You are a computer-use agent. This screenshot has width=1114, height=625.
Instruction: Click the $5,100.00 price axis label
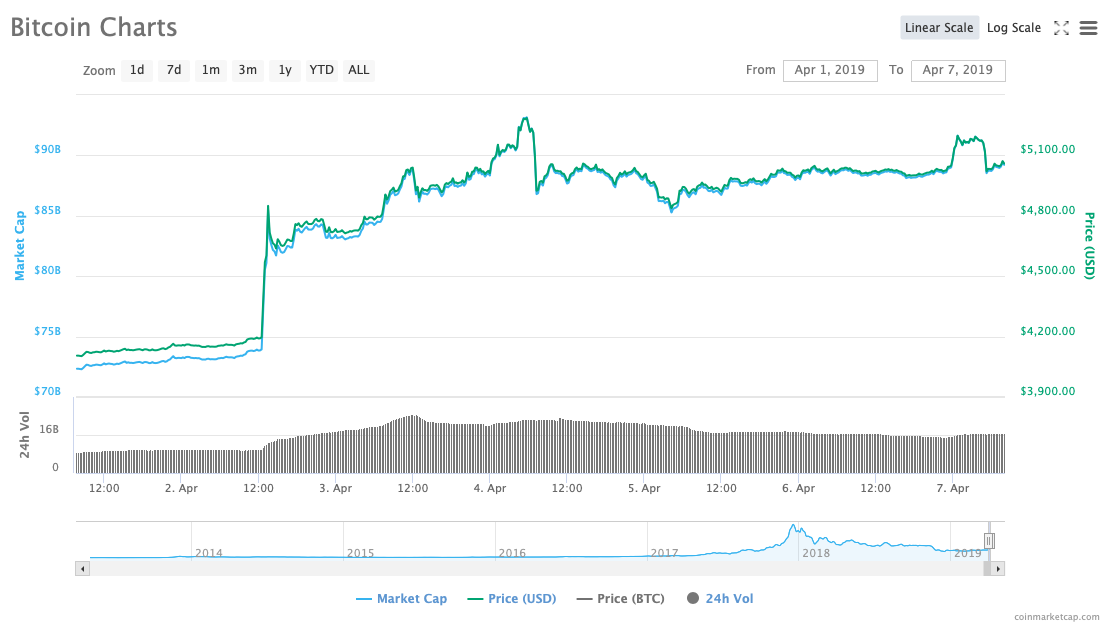tap(1047, 149)
